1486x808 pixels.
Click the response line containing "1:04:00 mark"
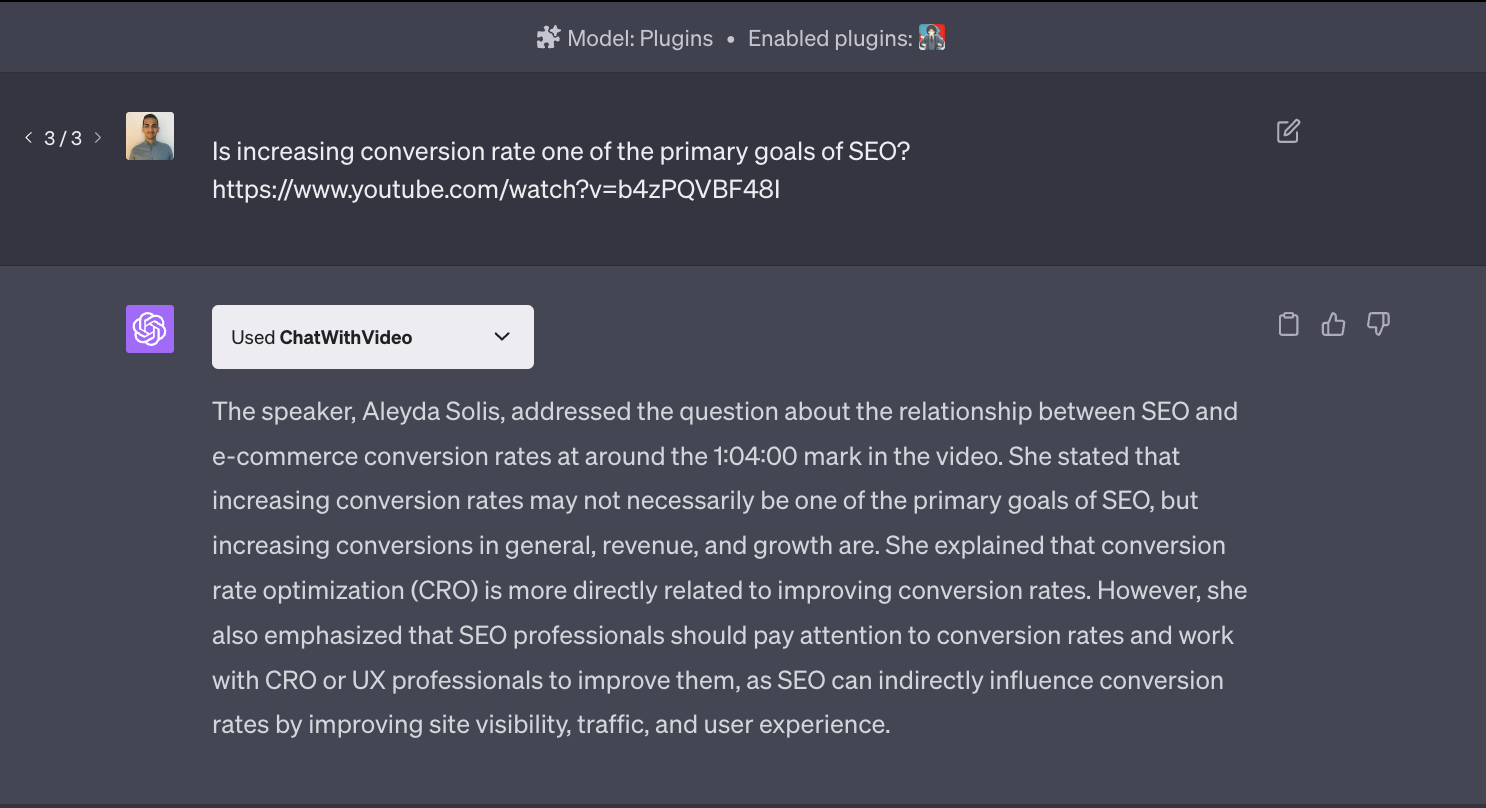click(x=696, y=456)
